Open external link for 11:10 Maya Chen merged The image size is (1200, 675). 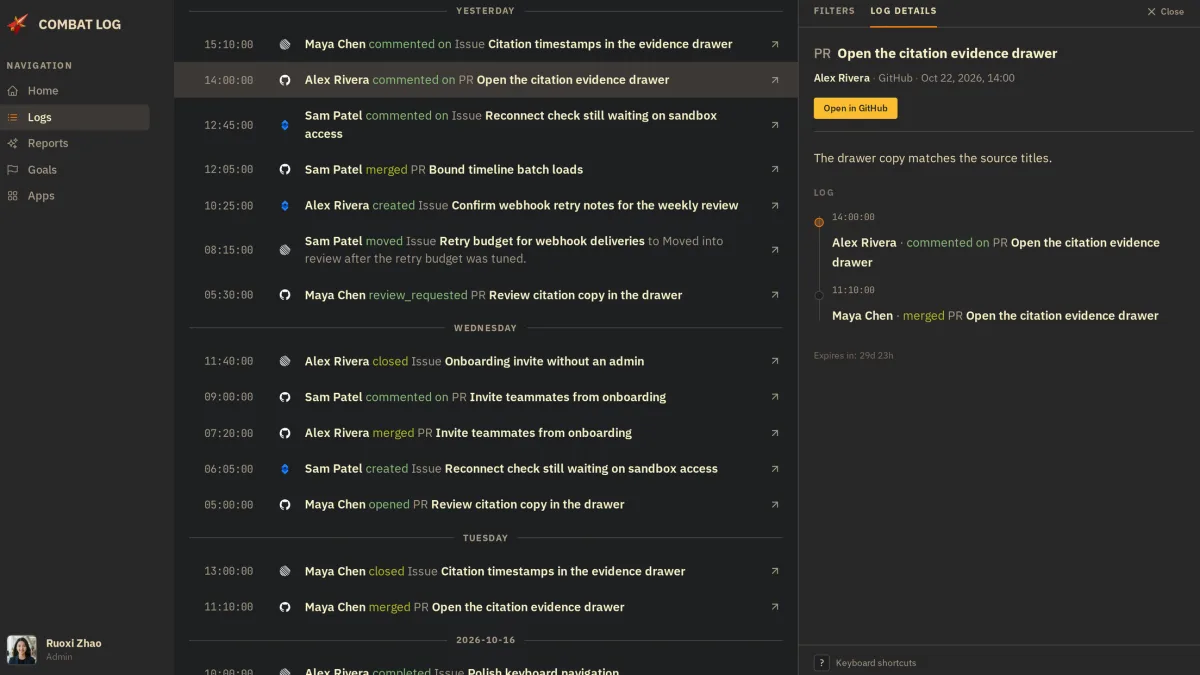[775, 607]
